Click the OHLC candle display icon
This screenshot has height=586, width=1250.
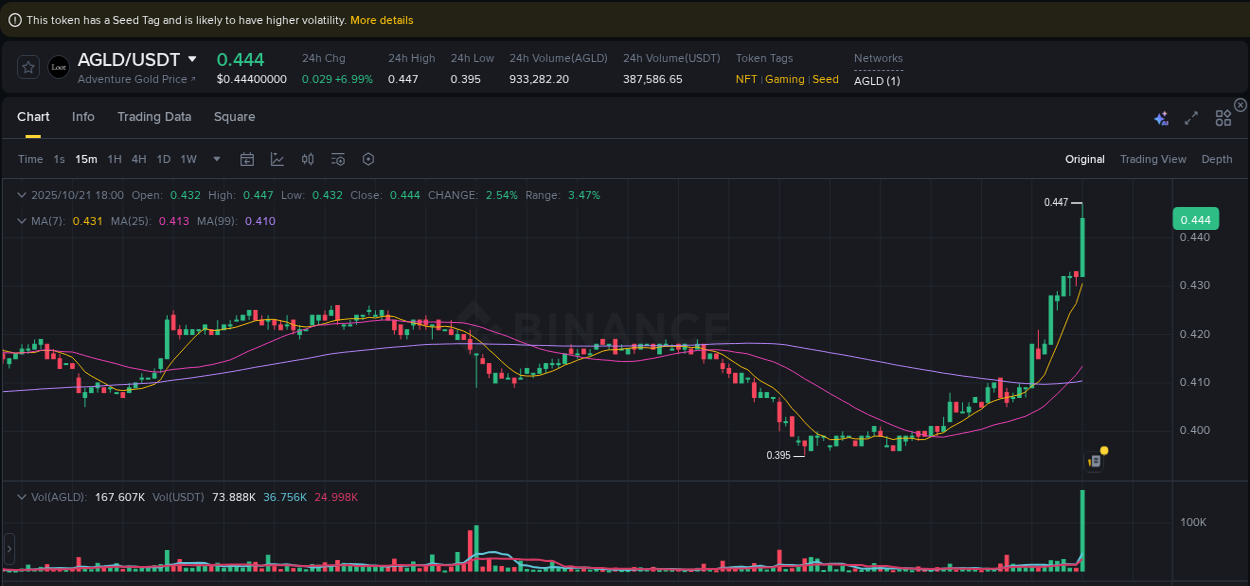(307, 159)
